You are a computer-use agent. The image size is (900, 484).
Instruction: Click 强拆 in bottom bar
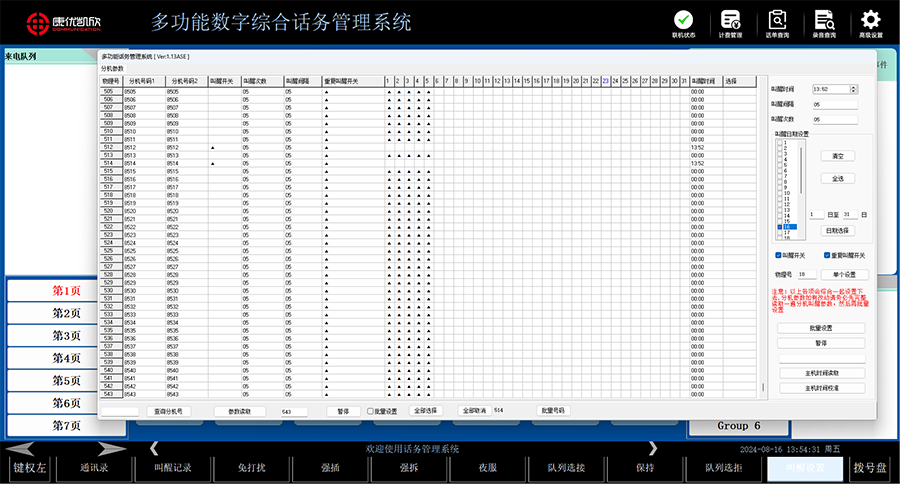click(x=409, y=468)
